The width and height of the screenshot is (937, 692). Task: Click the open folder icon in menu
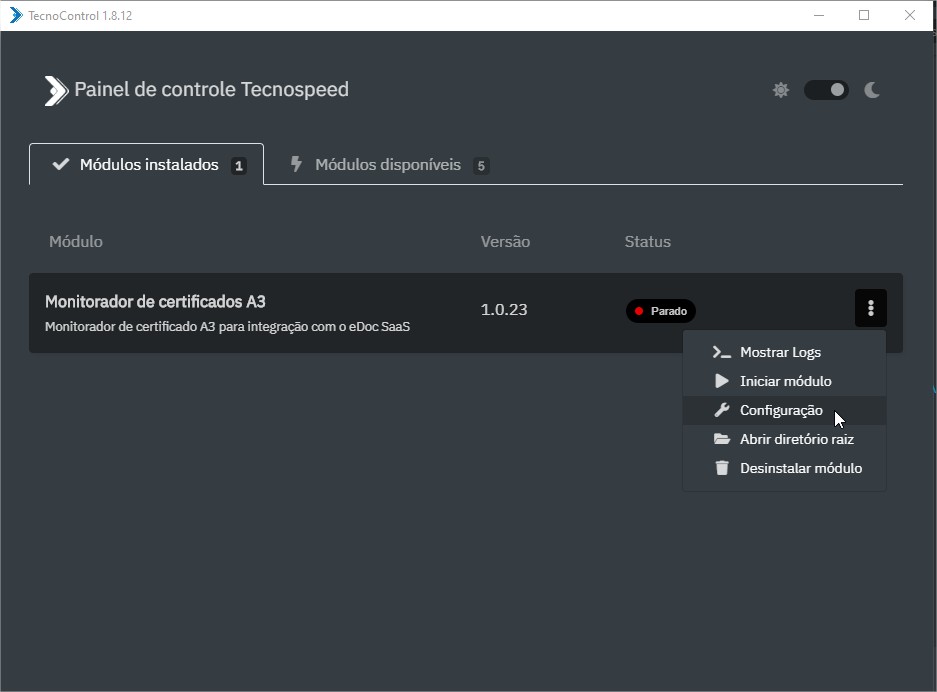pos(722,439)
